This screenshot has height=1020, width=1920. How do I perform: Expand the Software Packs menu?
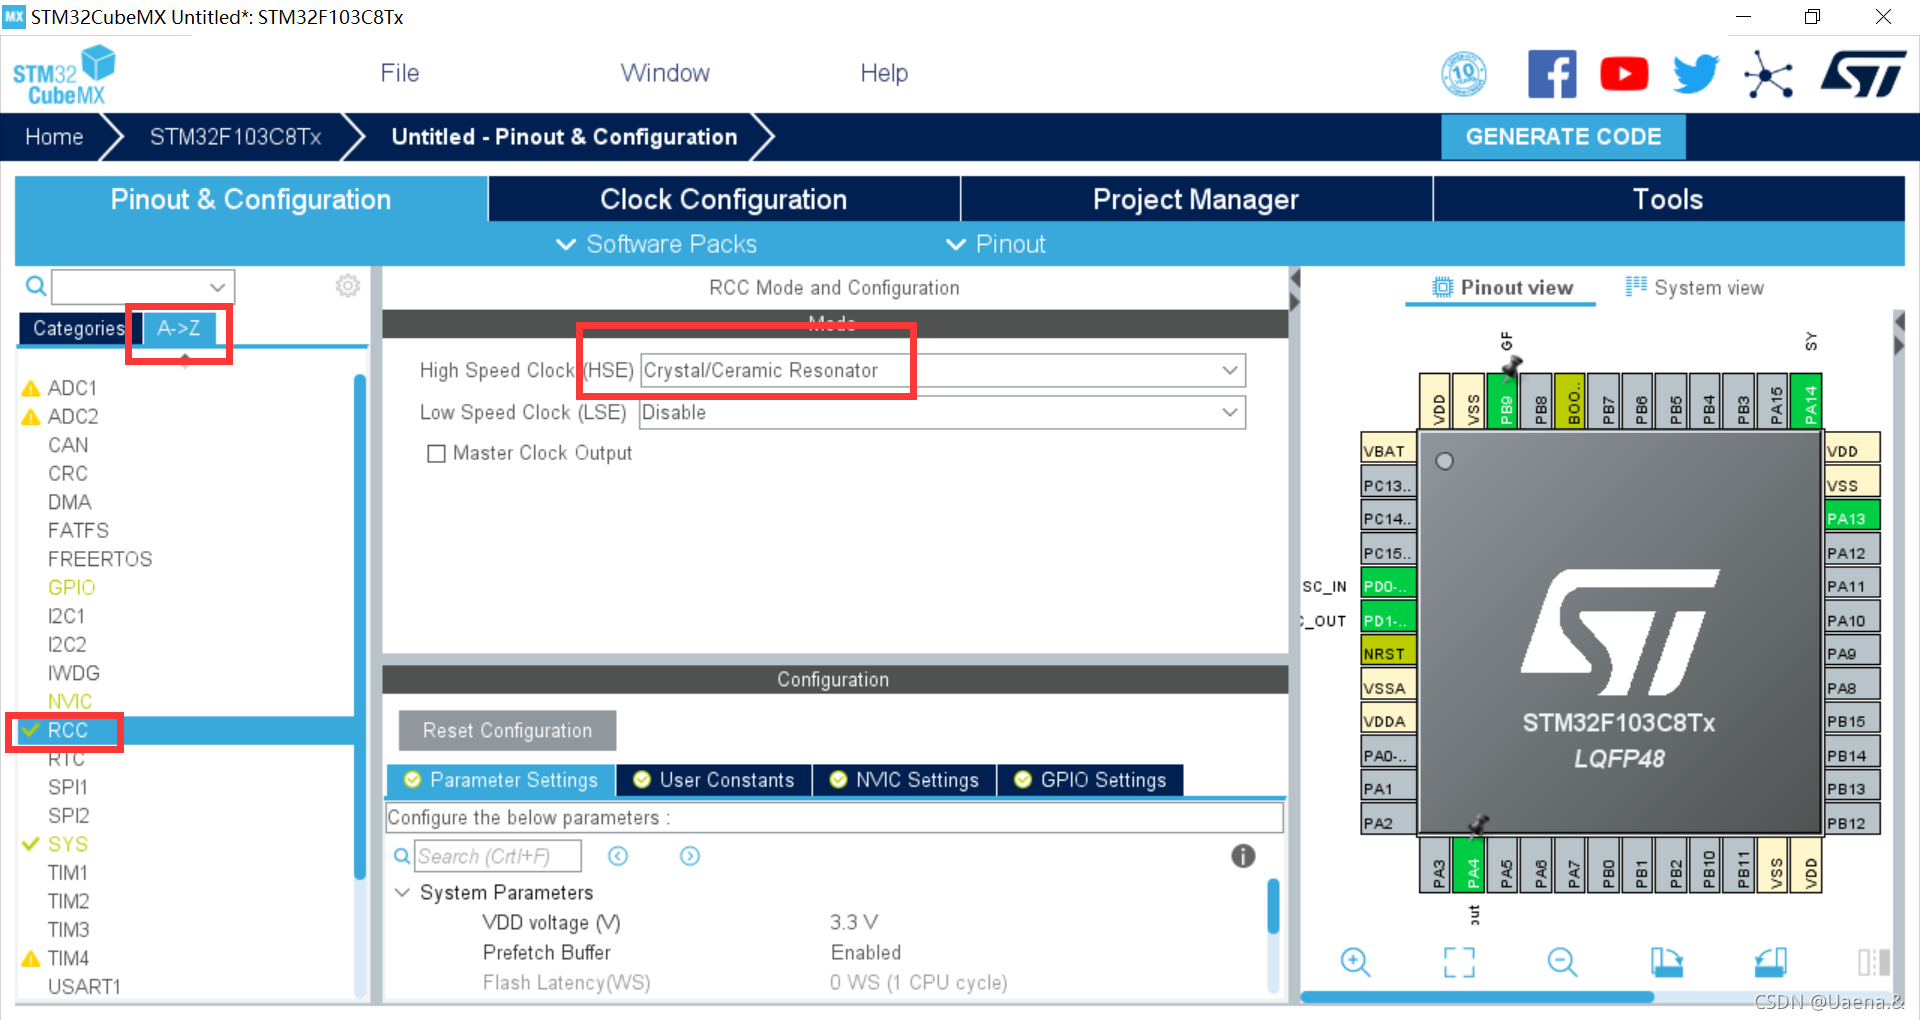(x=657, y=244)
